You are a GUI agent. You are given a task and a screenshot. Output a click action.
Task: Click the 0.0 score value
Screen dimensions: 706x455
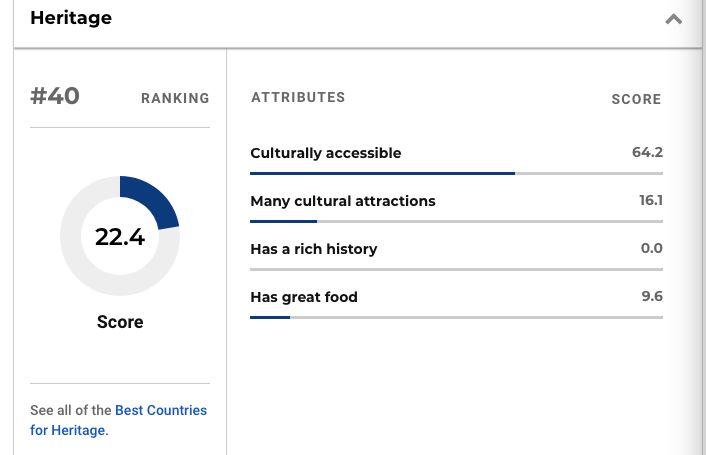coord(652,248)
